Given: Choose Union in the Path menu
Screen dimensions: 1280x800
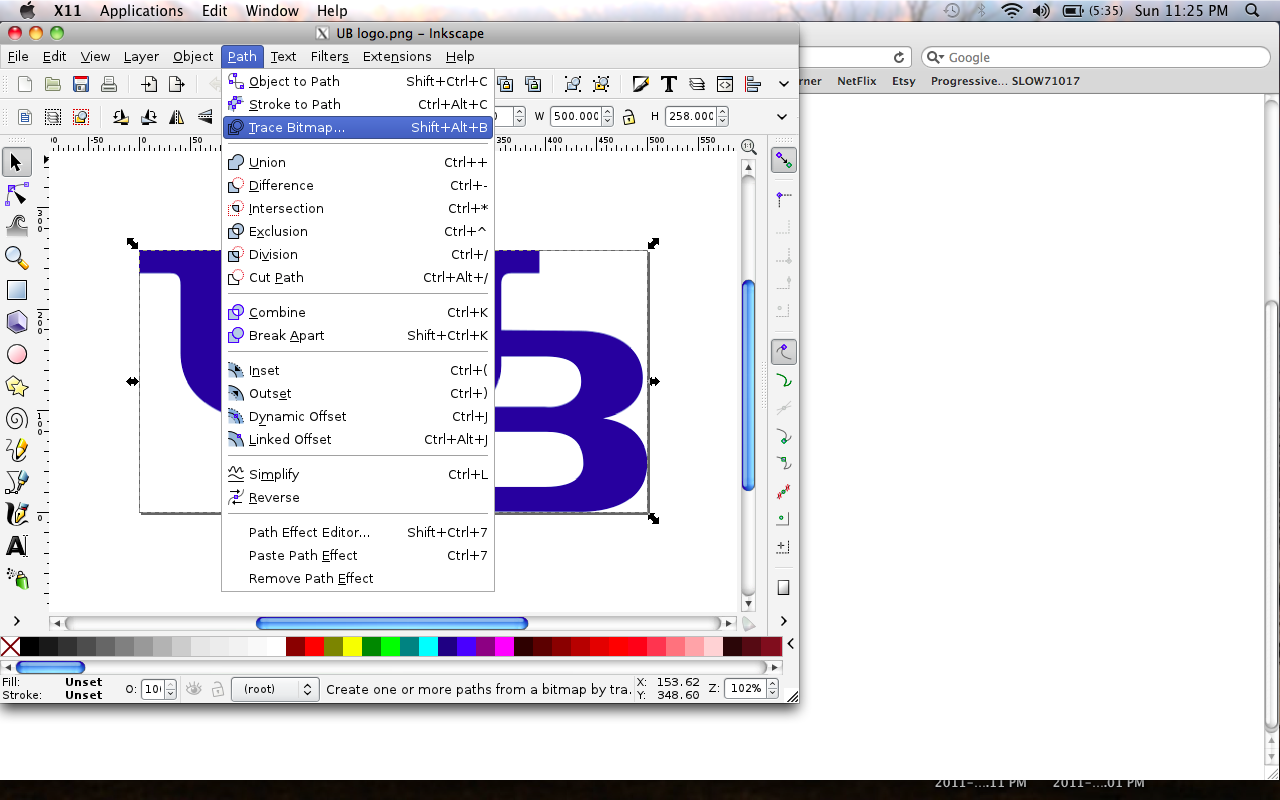Looking at the screenshot, I should click(358, 162).
